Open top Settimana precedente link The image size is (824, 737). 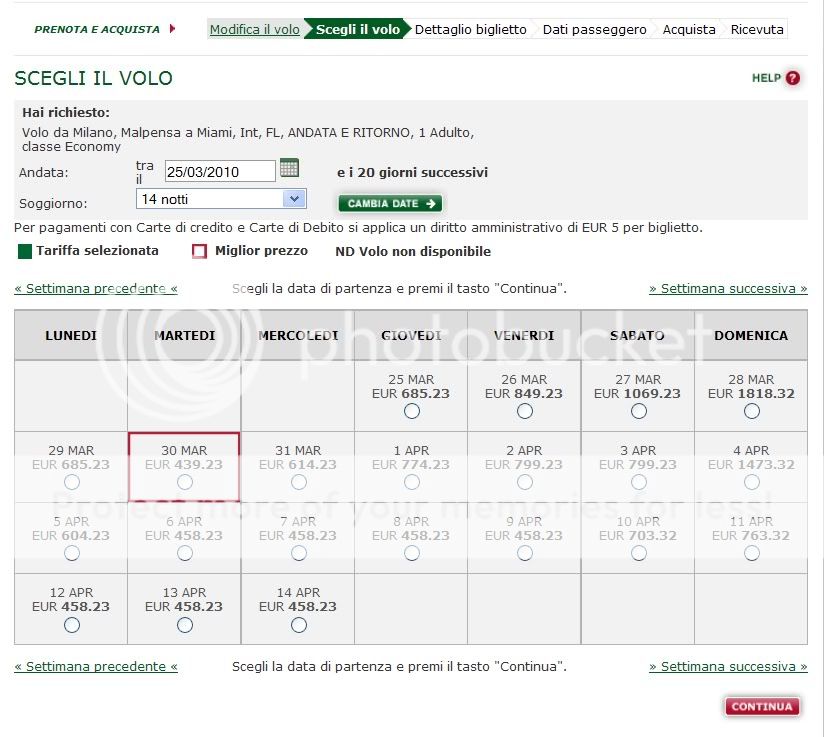tap(96, 289)
